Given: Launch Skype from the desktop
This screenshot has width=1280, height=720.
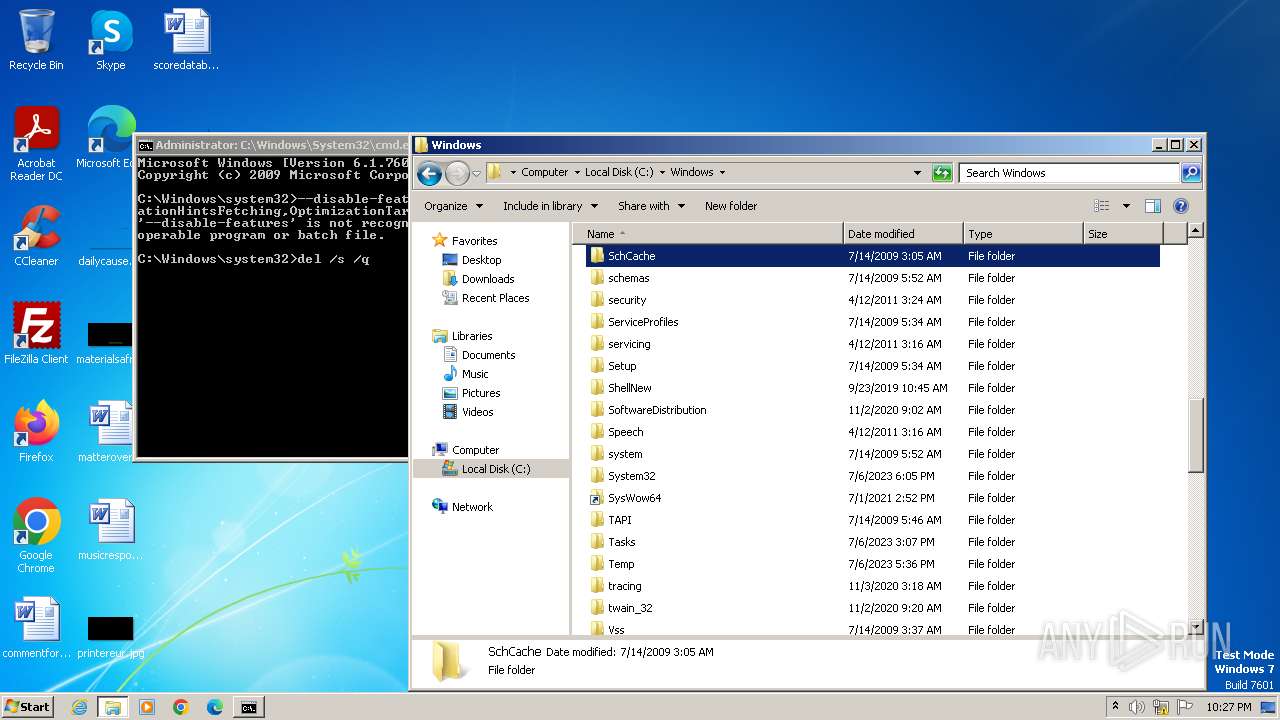Looking at the screenshot, I should 110,41.
